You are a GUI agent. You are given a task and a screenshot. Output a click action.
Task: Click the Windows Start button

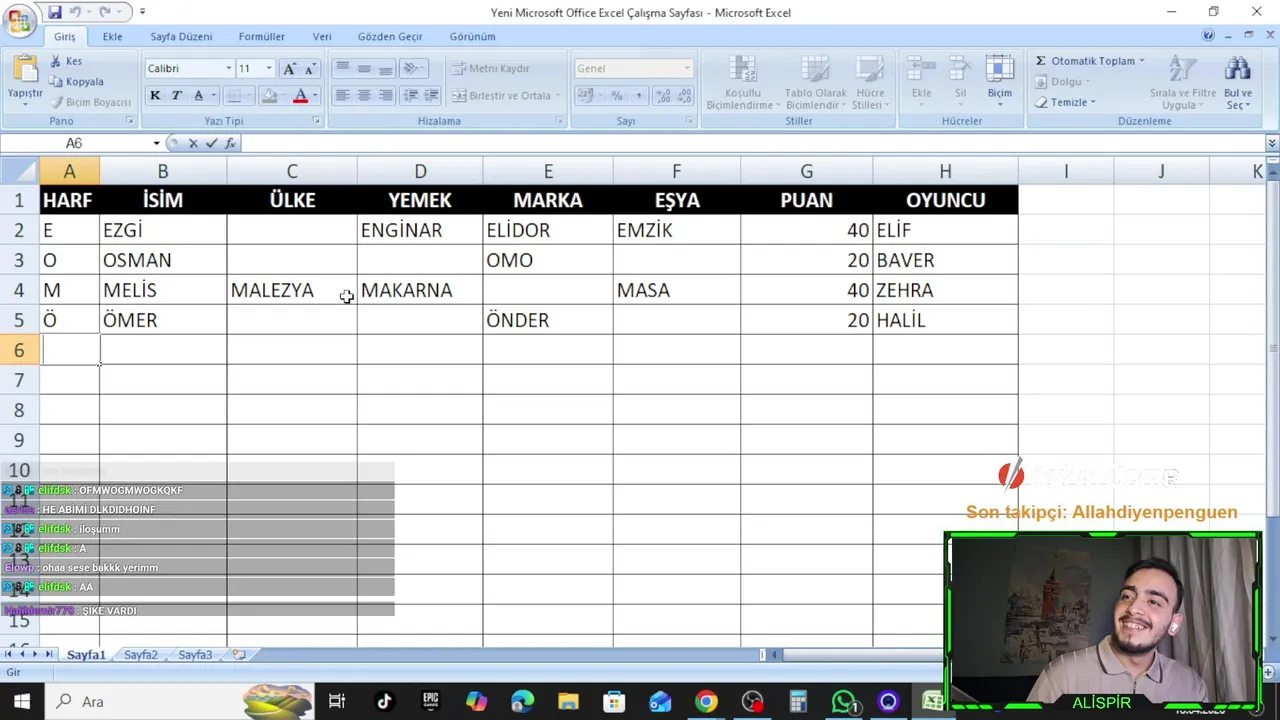tap(21, 701)
